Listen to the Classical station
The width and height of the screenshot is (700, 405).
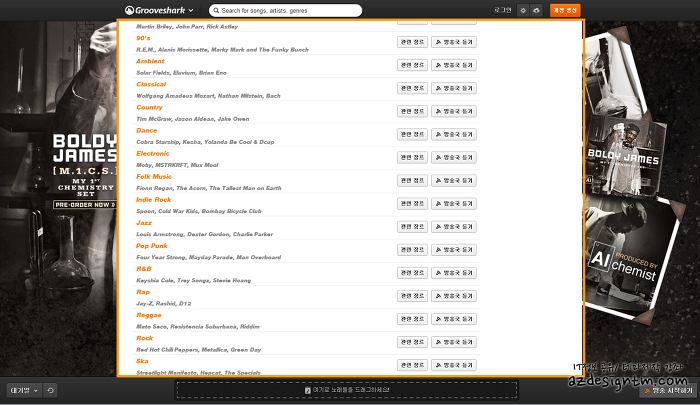click(x=454, y=88)
